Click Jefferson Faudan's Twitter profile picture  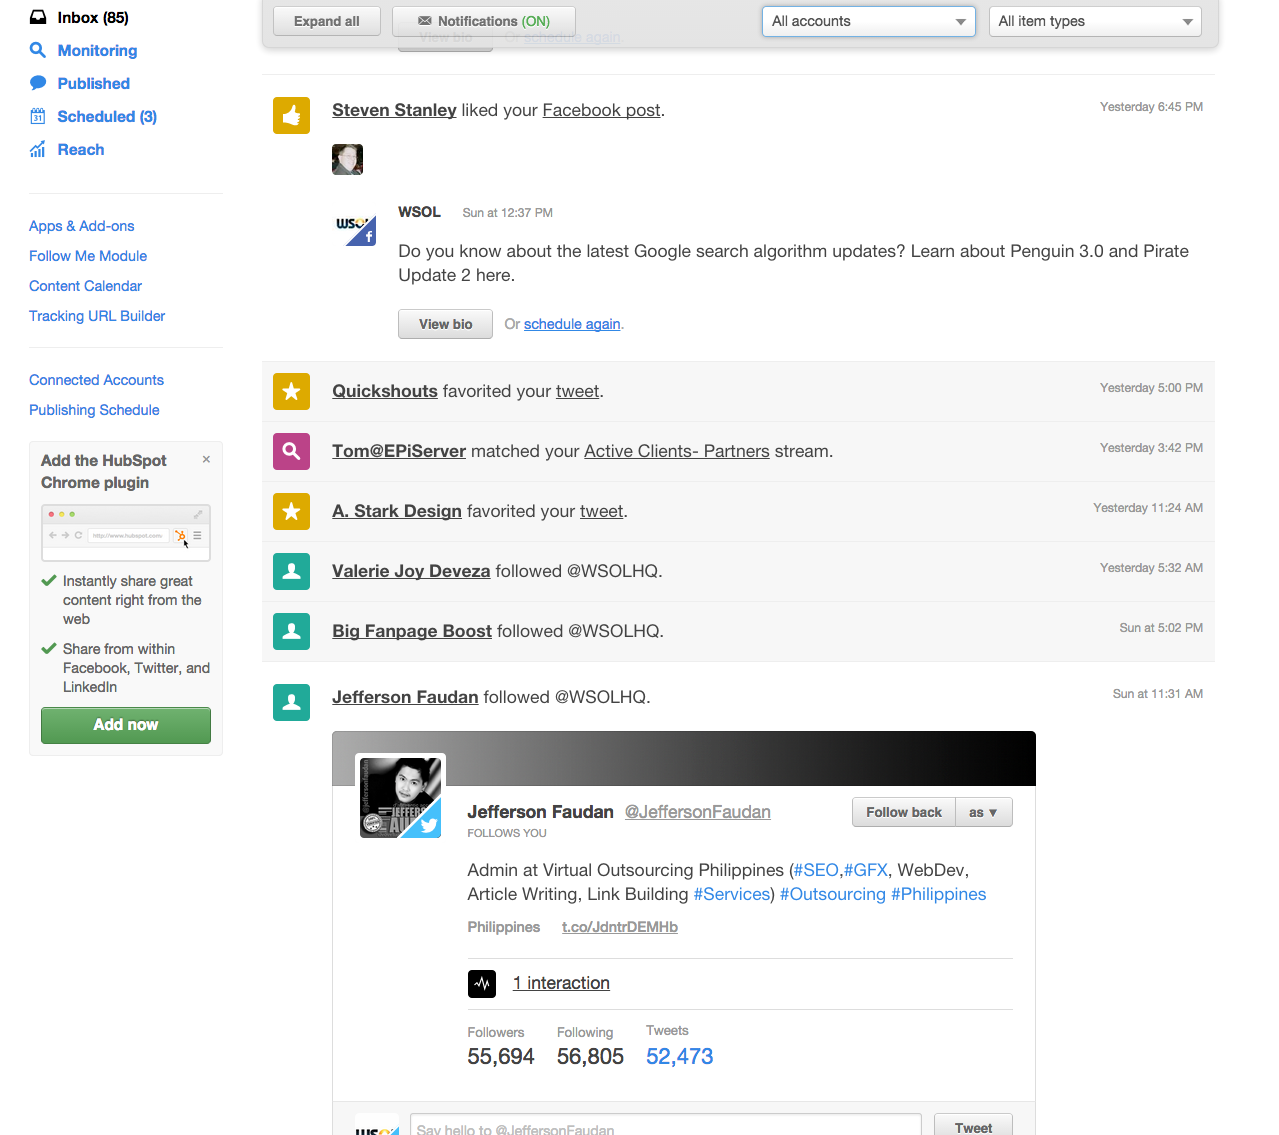[400, 797]
